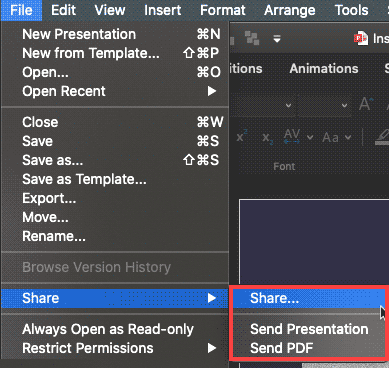Choose Send Presentation

click(x=309, y=329)
